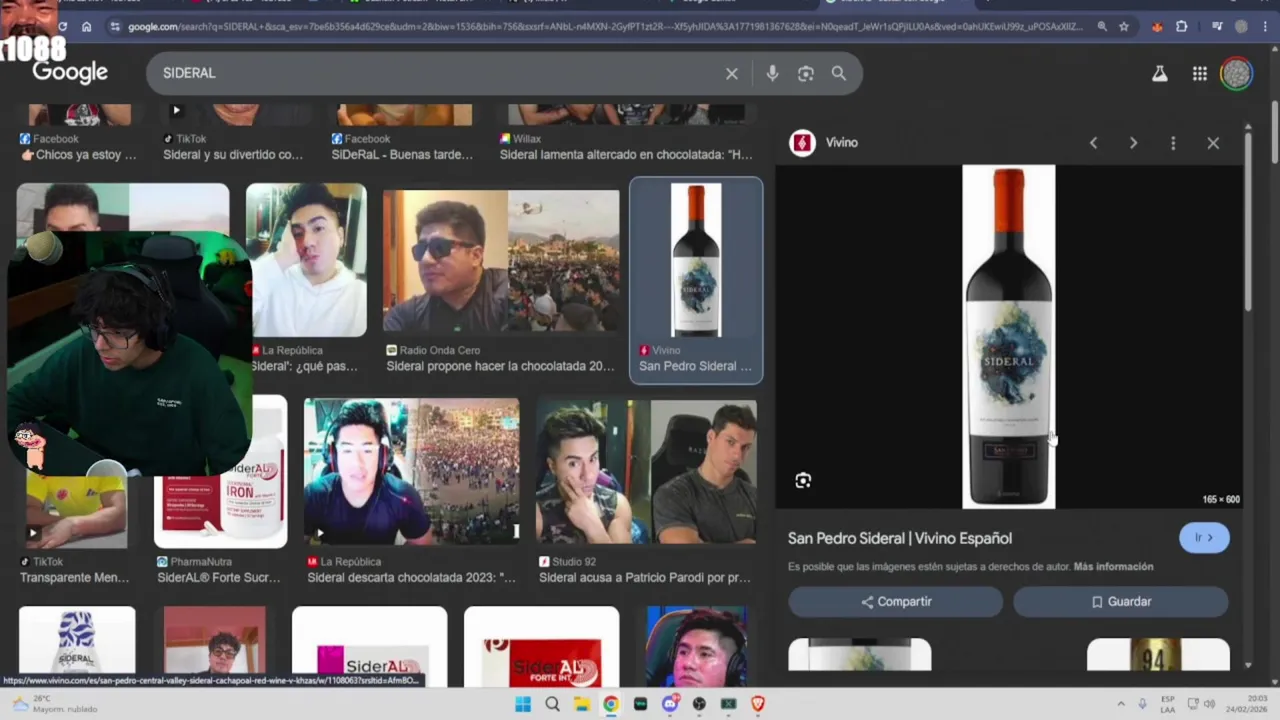The image size is (1280, 720).
Task: Click the page vertical scrollbar
Action: [x=1274, y=130]
